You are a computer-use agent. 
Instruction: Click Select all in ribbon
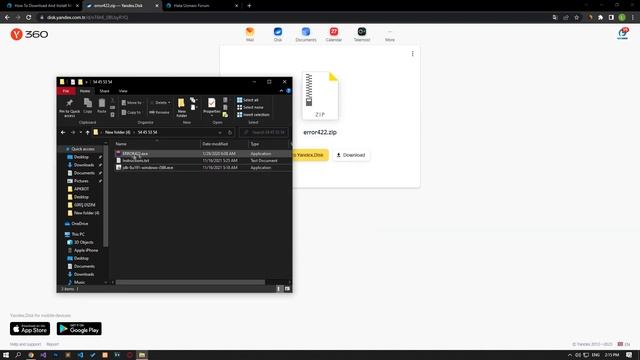[248, 100]
